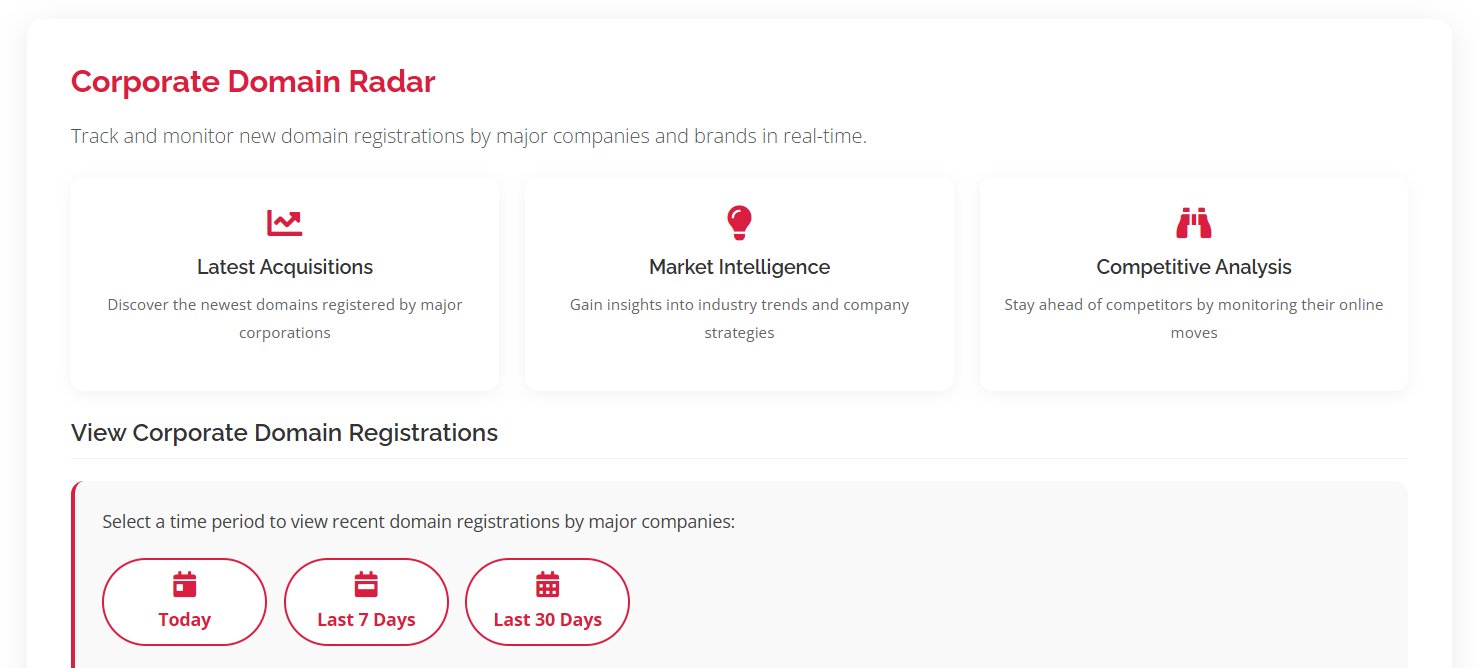The image size is (1477, 668).
Task: Click the Corporate Domain Radar title
Action: (x=253, y=82)
